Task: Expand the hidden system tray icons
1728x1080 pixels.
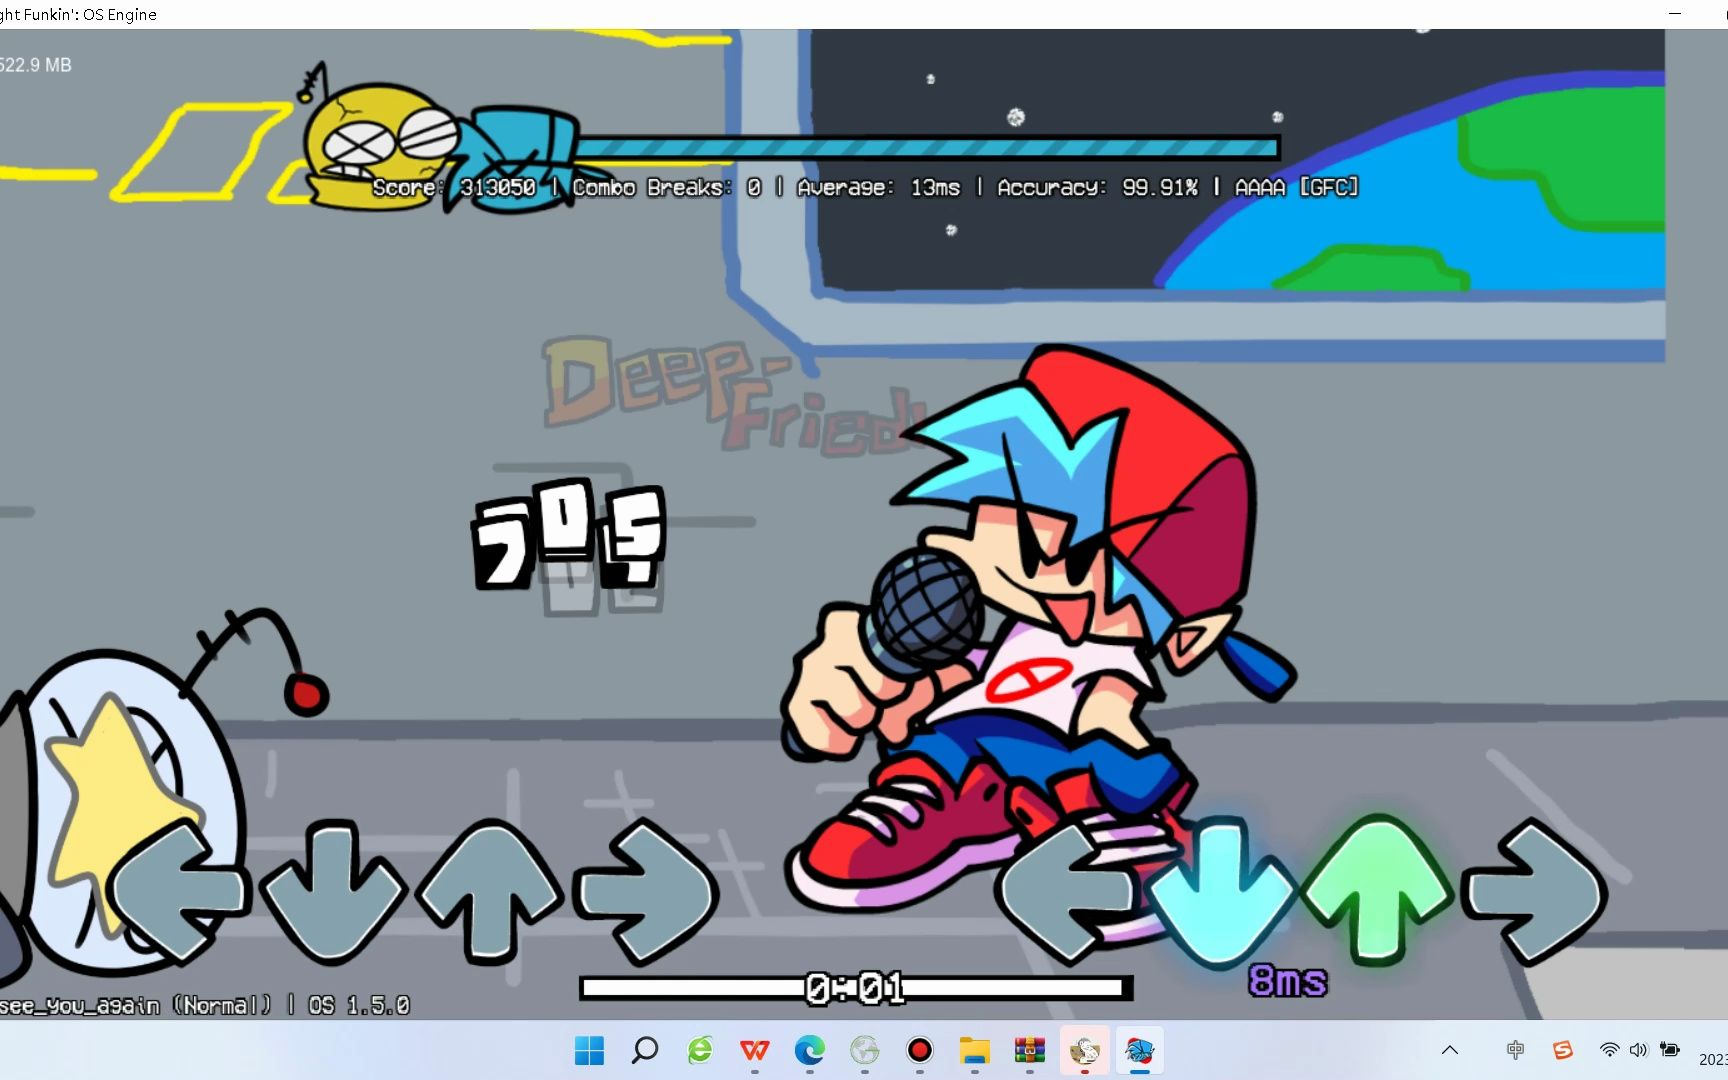Action: pyautogui.click(x=1450, y=1050)
